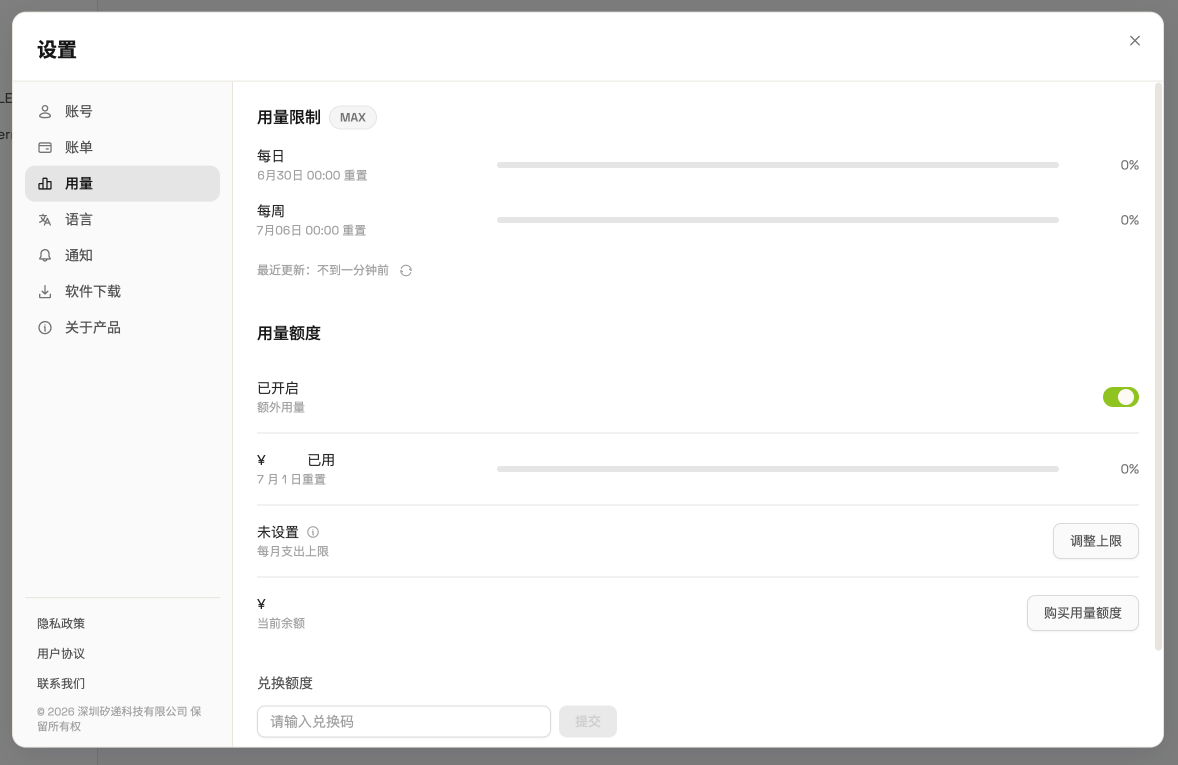Click the 账单 card icon in sidebar
The image size is (1178, 765).
click(45, 147)
